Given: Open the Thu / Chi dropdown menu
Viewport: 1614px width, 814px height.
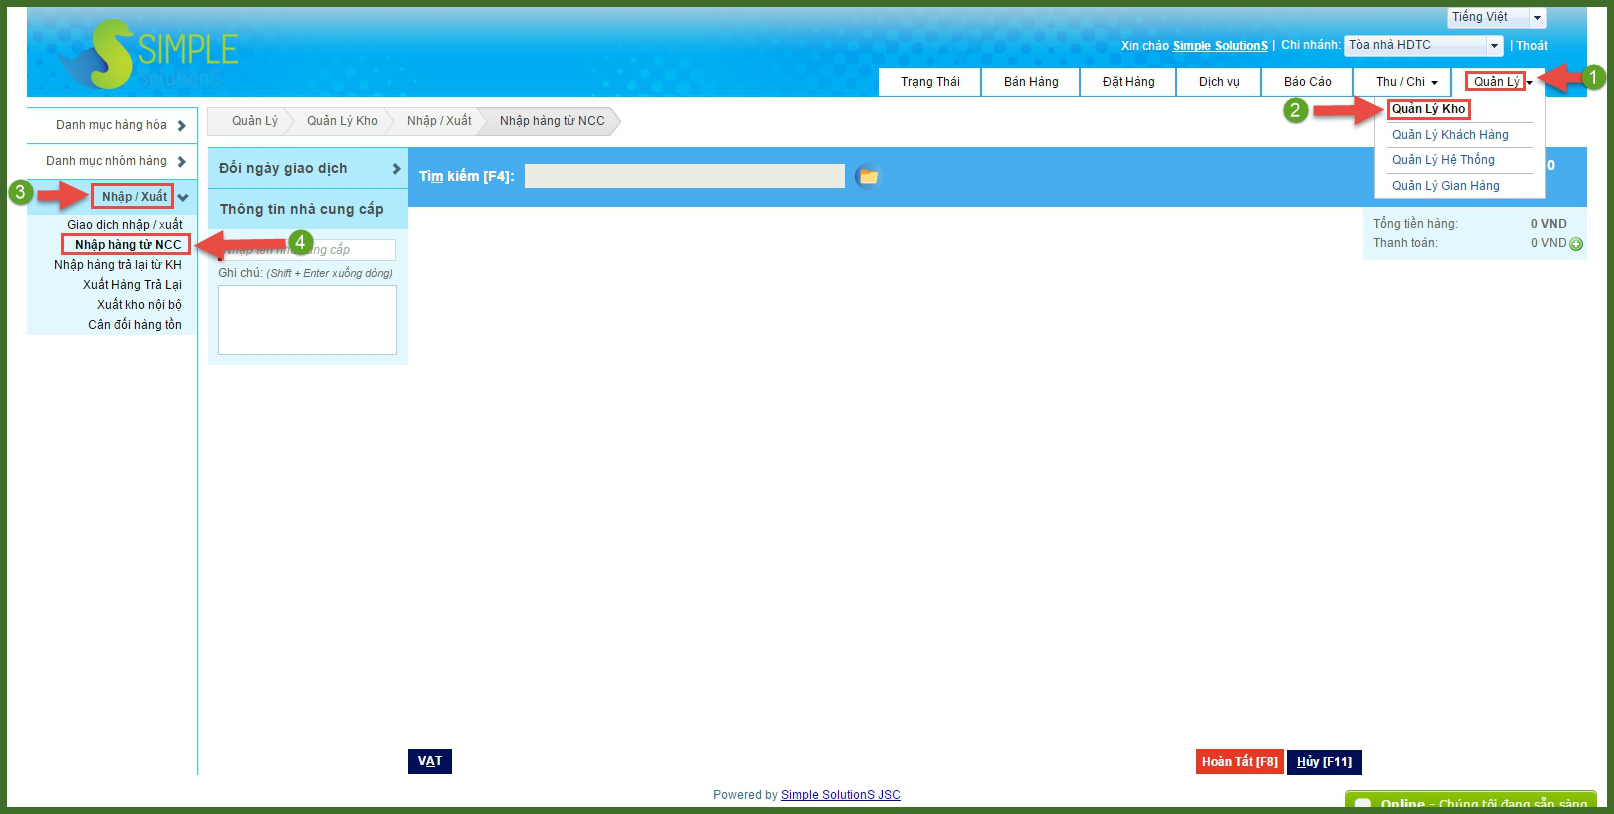Looking at the screenshot, I should click(1405, 82).
